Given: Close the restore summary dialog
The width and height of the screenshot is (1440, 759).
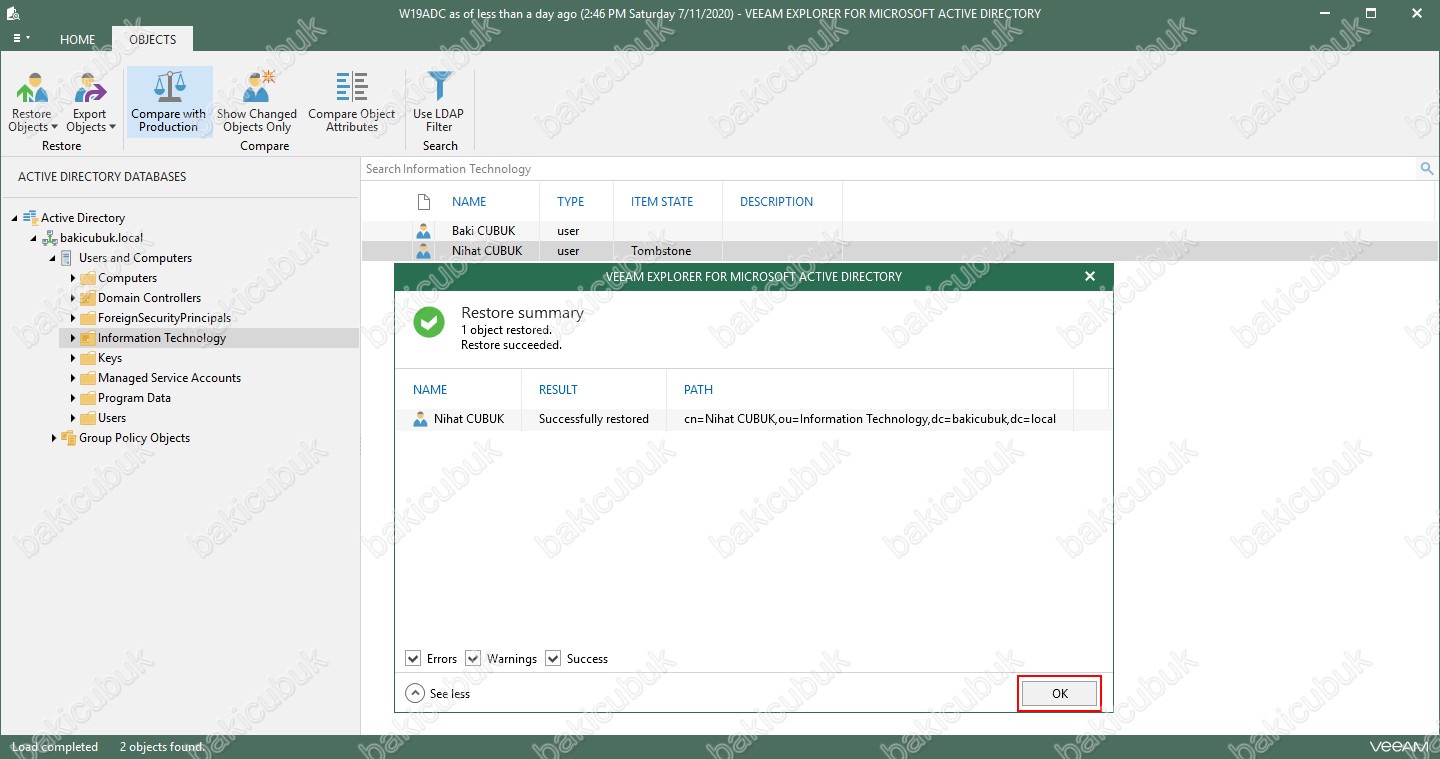Looking at the screenshot, I should pyautogui.click(x=1090, y=276).
